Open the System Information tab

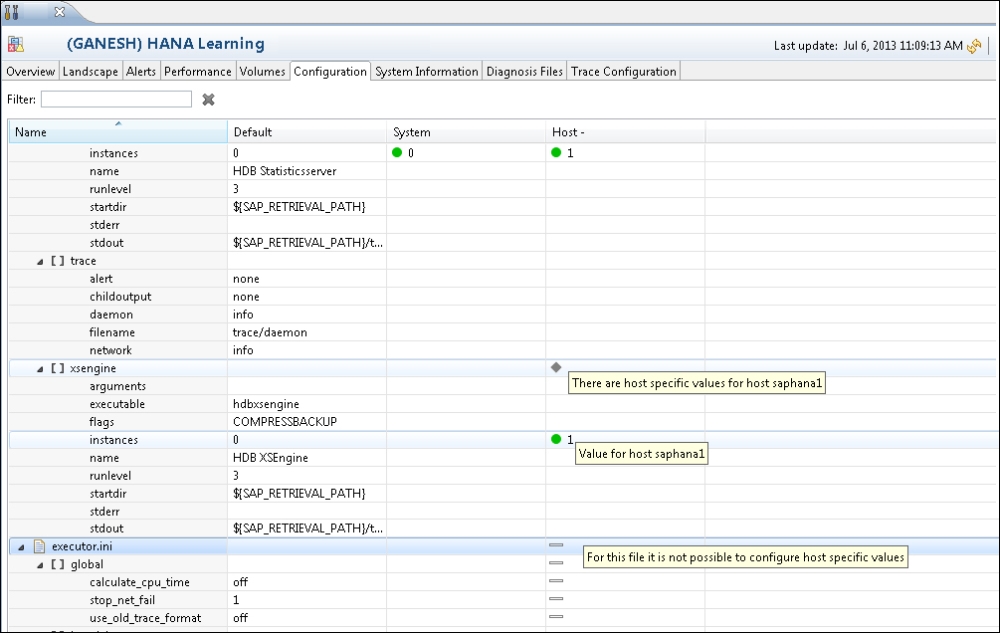click(427, 71)
